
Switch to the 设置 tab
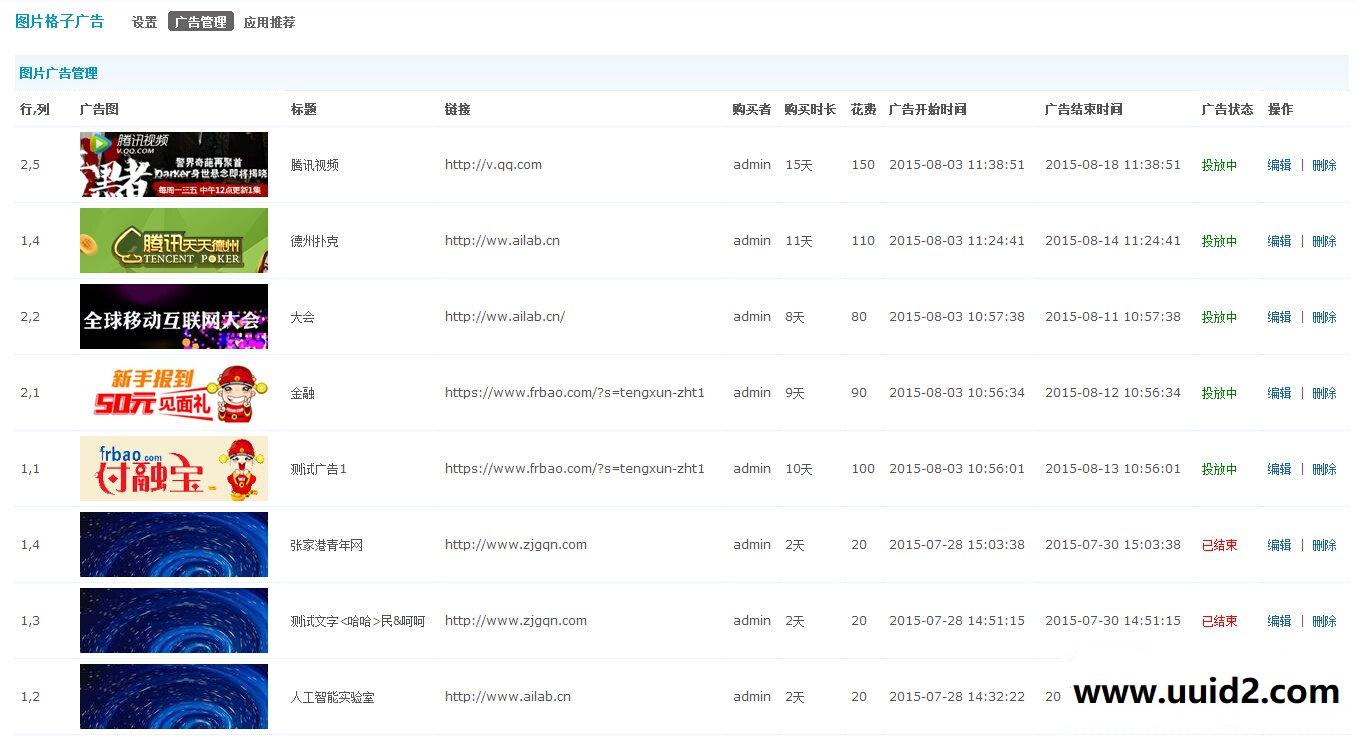tap(144, 21)
